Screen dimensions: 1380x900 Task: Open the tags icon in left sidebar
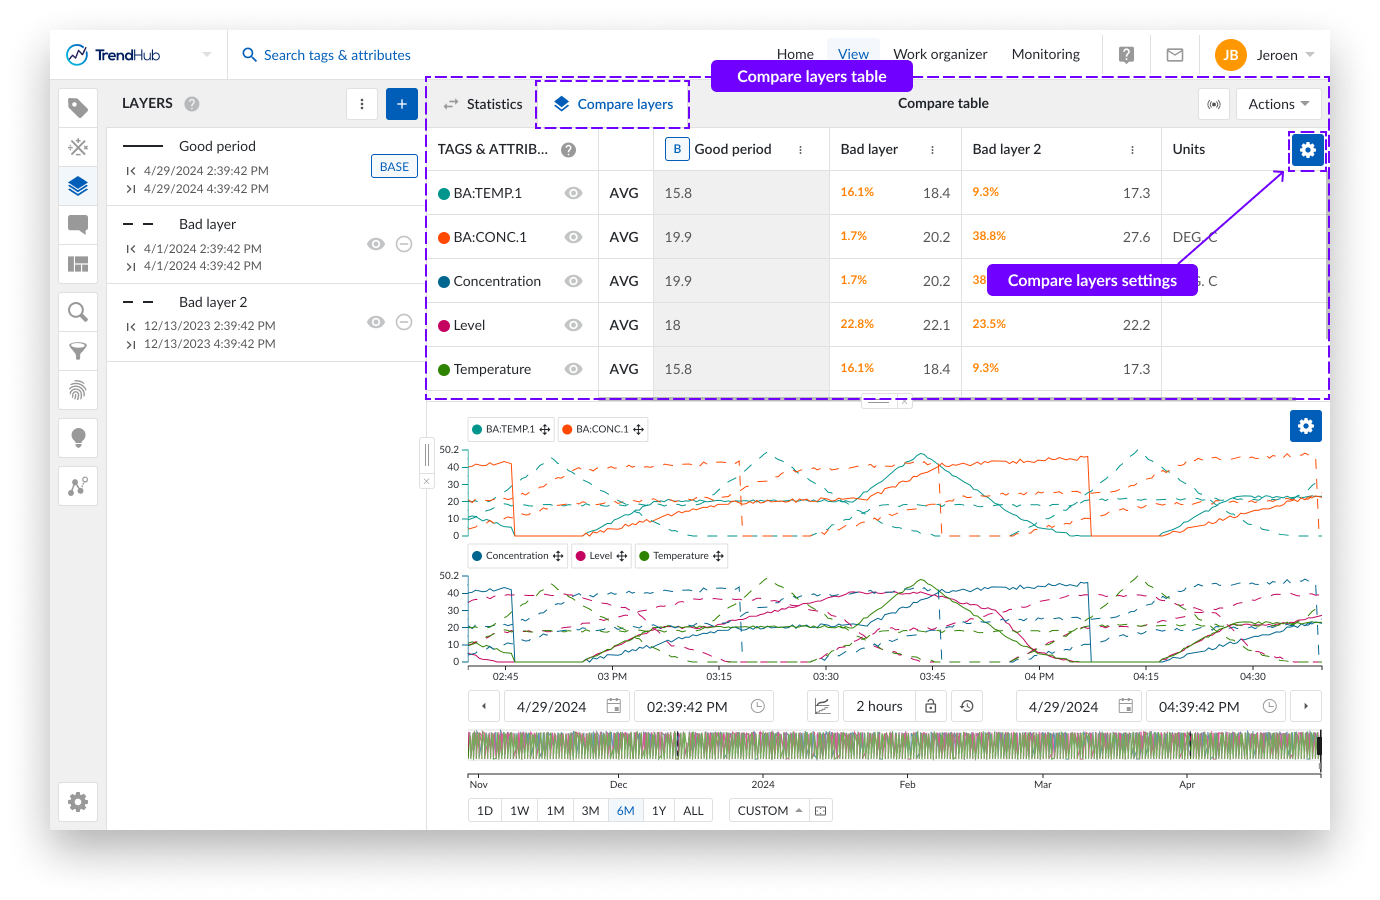[78, 108]
